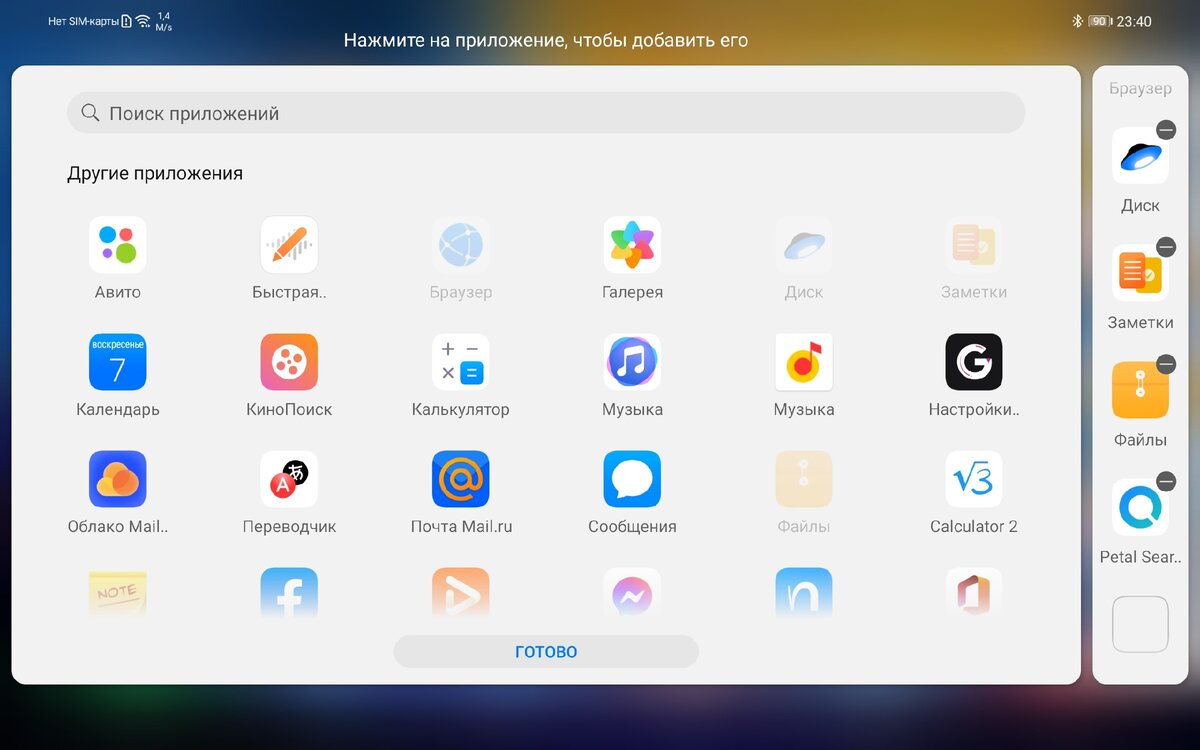1200x750 pixels.
Task: Remove Файлы from the side panel
Action: click(x=1166, y=364)
